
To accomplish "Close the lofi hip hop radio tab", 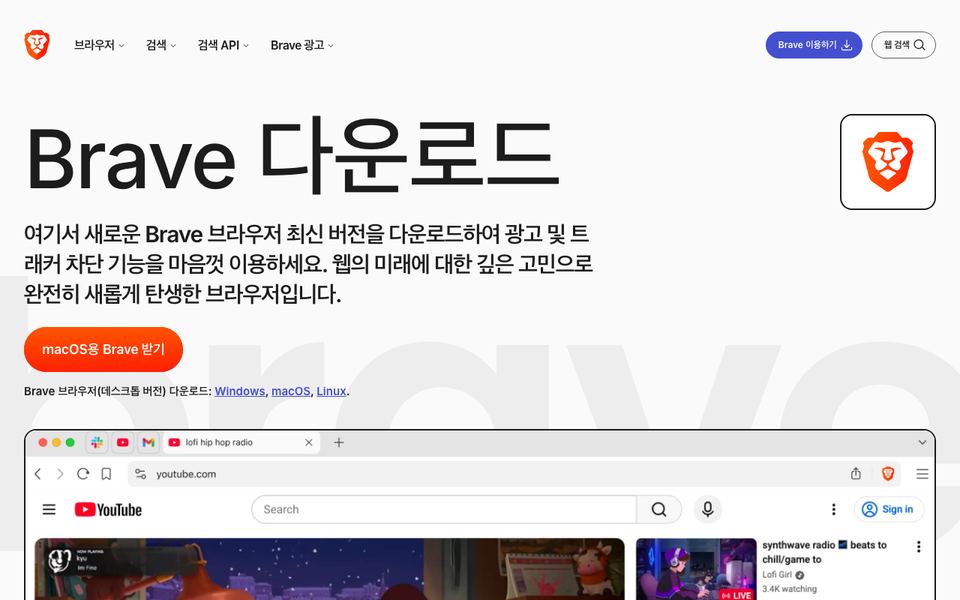I will coord(309,442).
